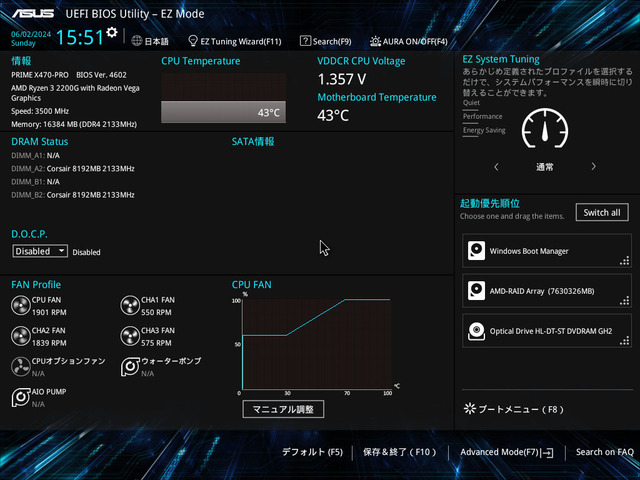
Task: Click the EZ System Tuning gauge dial
Action: point(545,128)
